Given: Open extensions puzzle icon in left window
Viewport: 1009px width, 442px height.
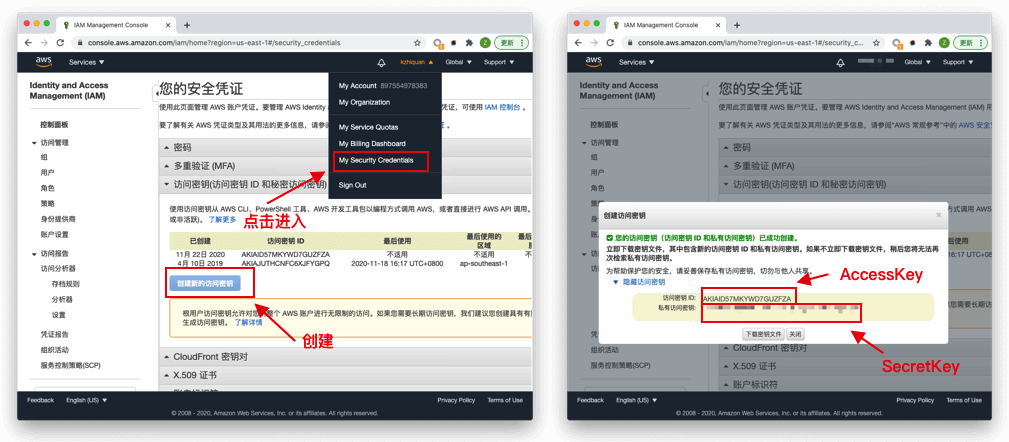Looking at the screenshot, I should (x=469, y=42).
